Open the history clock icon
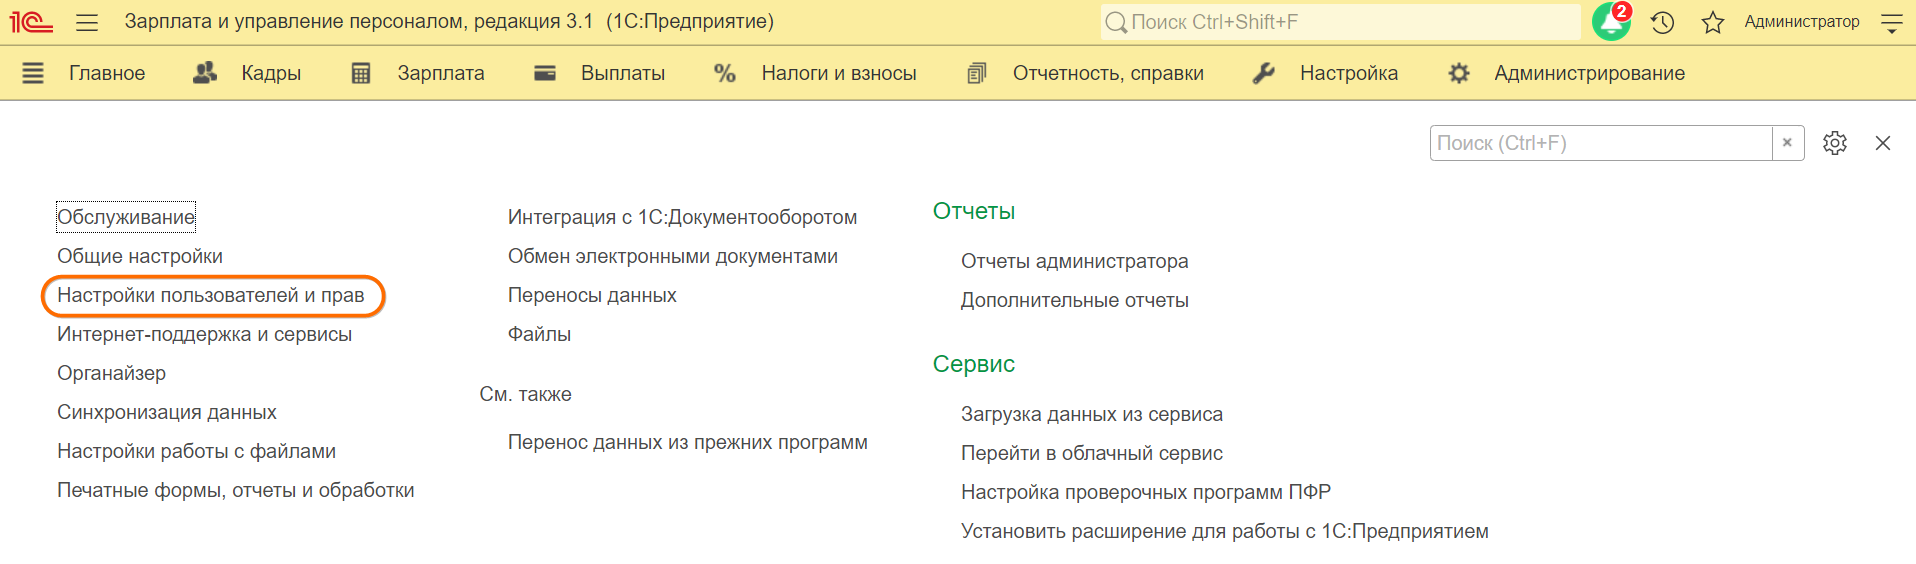 (x=1663, y=22)
